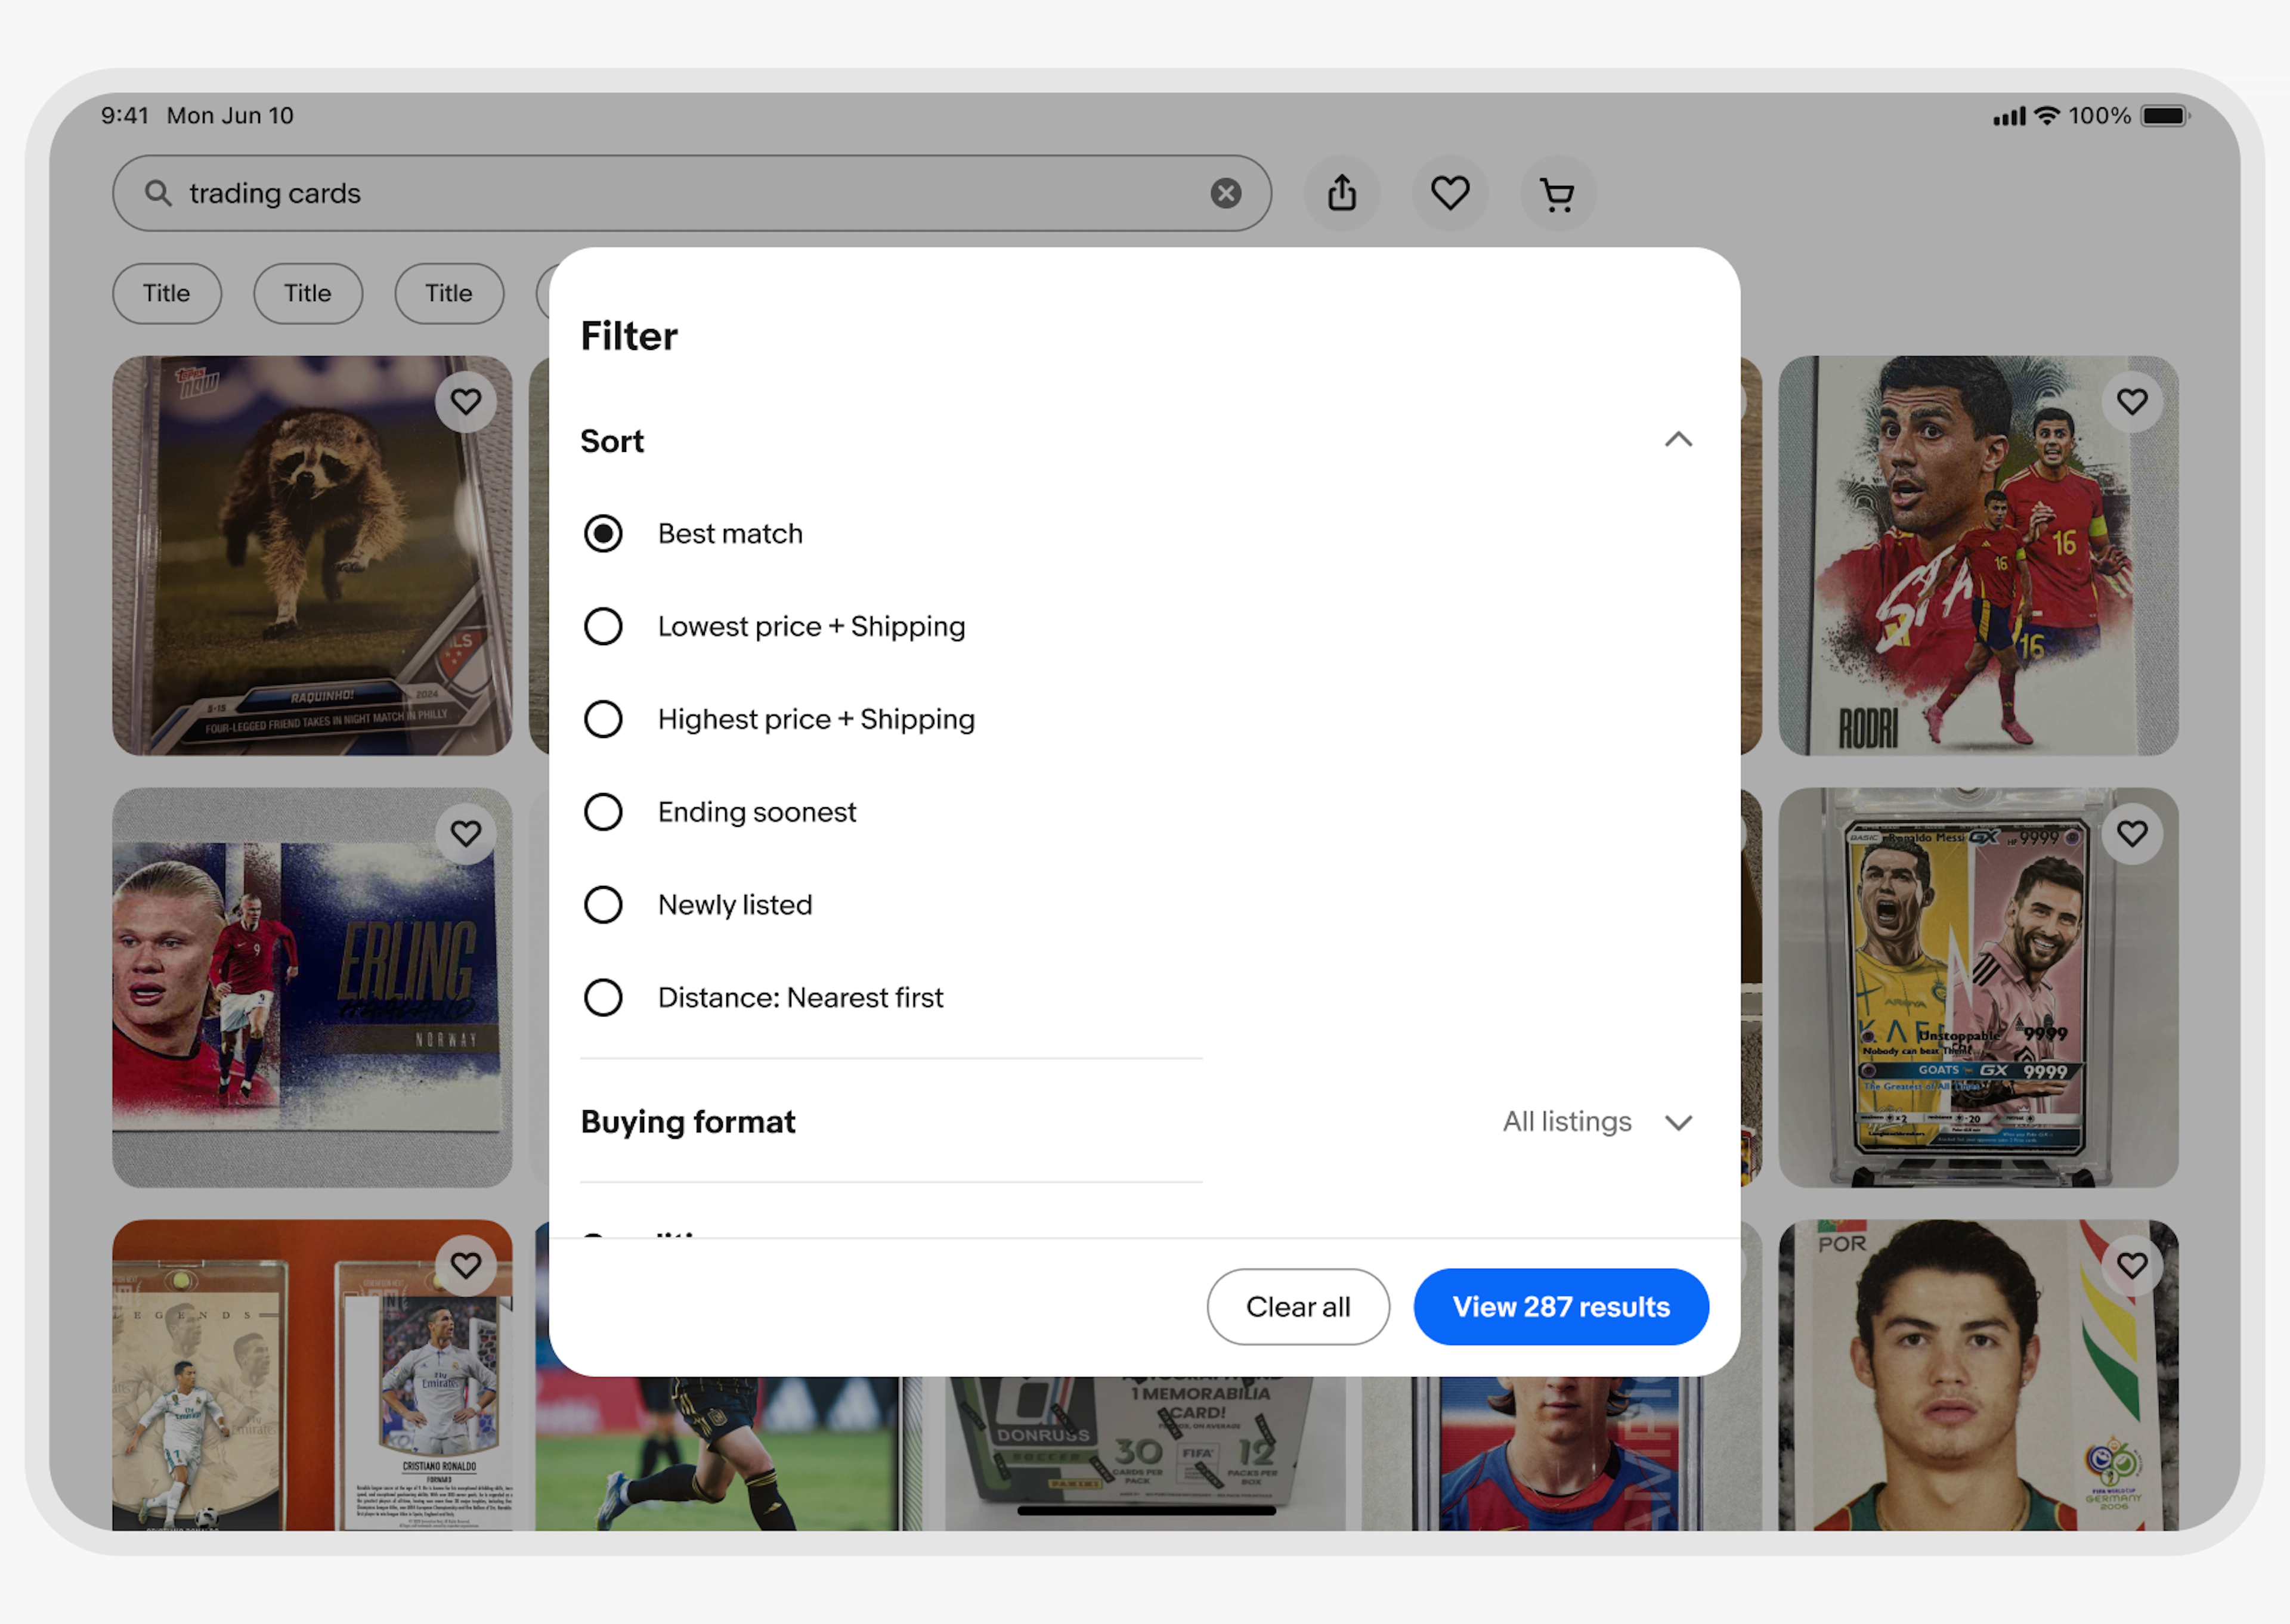2290x1624 pixels.
Task: Click the Buying format label
Action: 688,1122
